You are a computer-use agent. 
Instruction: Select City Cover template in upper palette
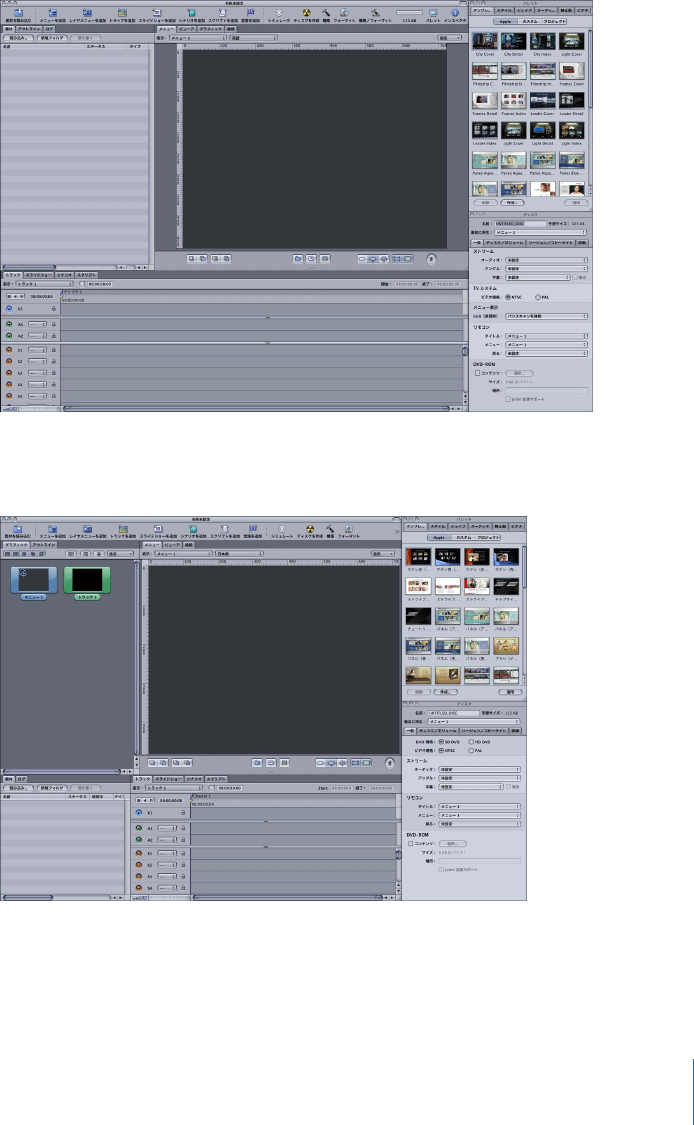click(484, 42)
